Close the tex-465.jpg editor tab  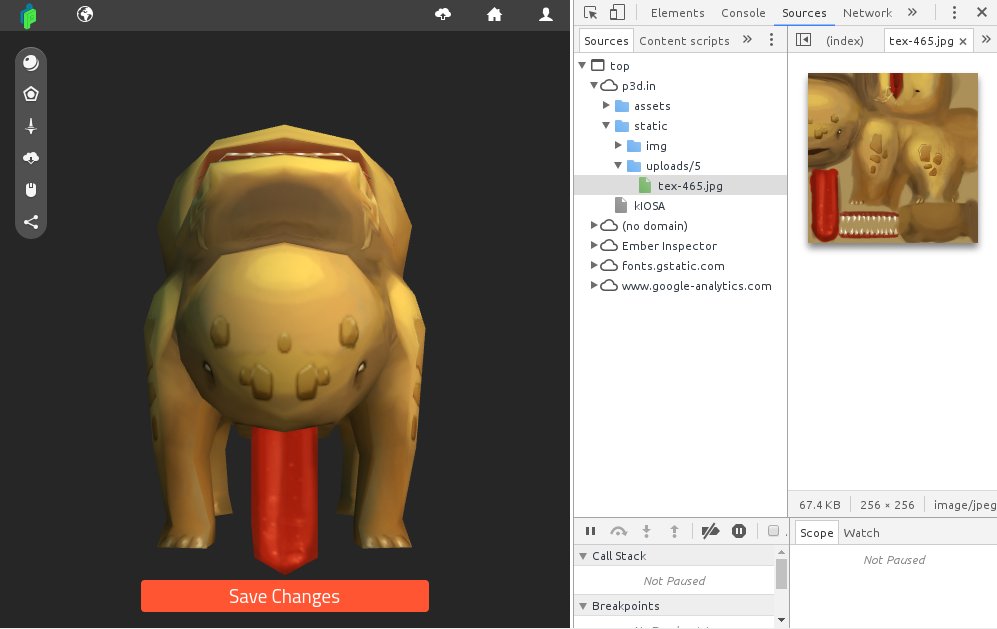coord(963,41)
